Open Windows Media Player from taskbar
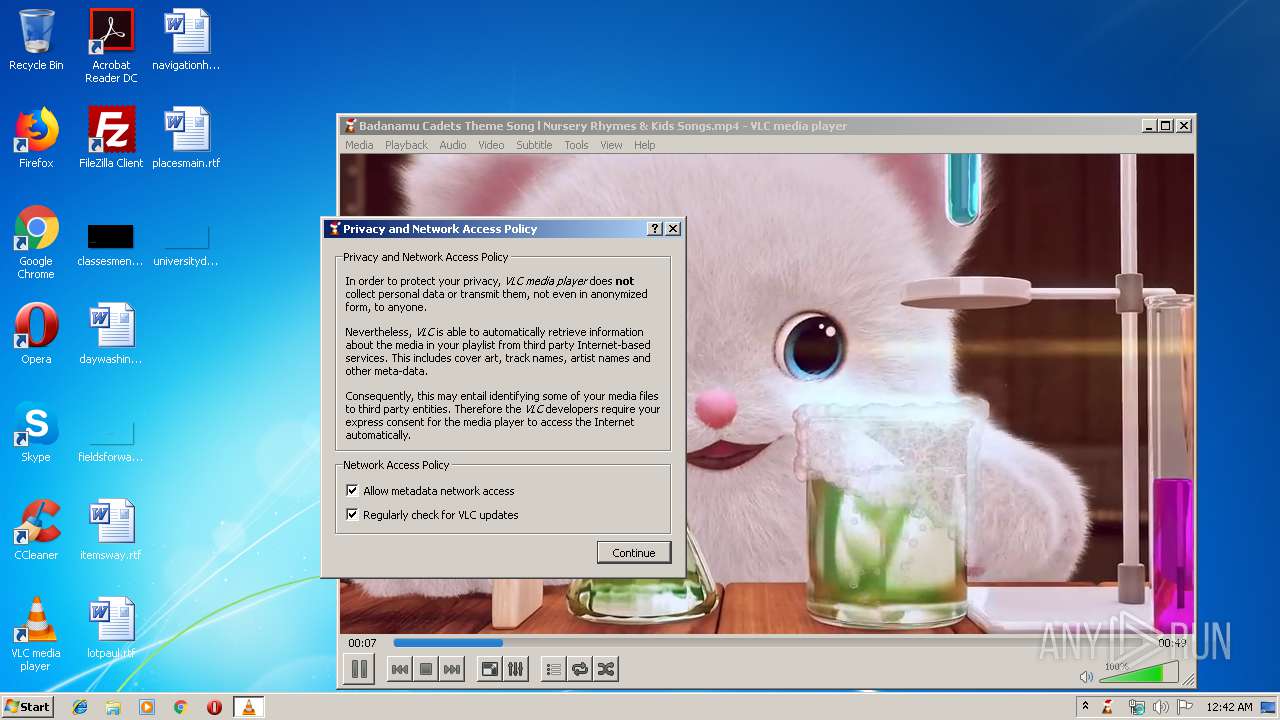1280x720 pixels. click(x=147, y=707)
